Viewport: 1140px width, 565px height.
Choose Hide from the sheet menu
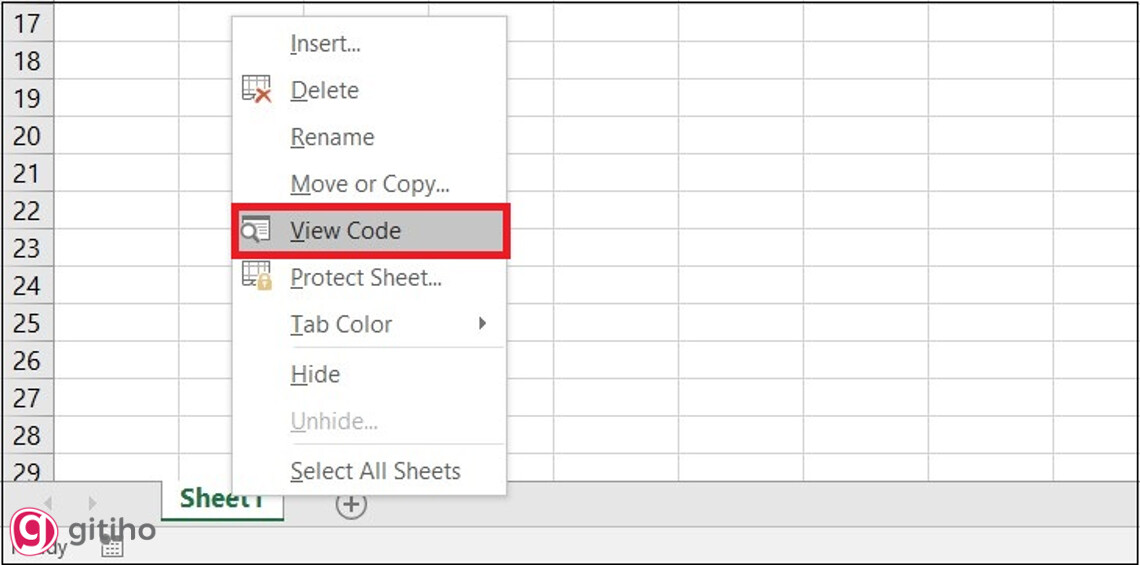pos(315,375)
